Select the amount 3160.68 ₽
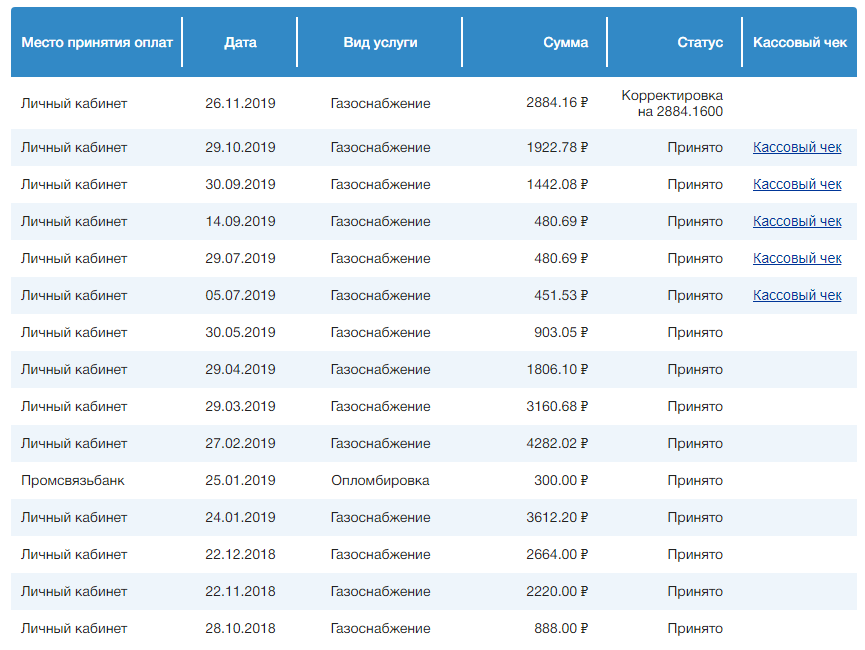Image resolution: width=865 pixels, height=650 pixels. (x=557, y=406)
